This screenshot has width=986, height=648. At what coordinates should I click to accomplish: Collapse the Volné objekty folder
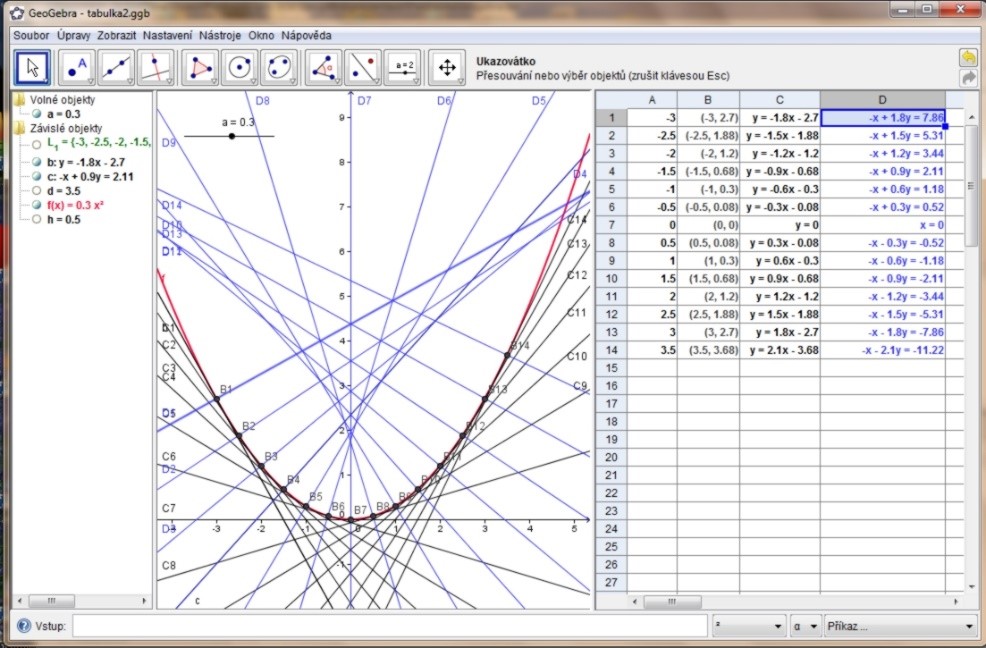click(20, 99)
